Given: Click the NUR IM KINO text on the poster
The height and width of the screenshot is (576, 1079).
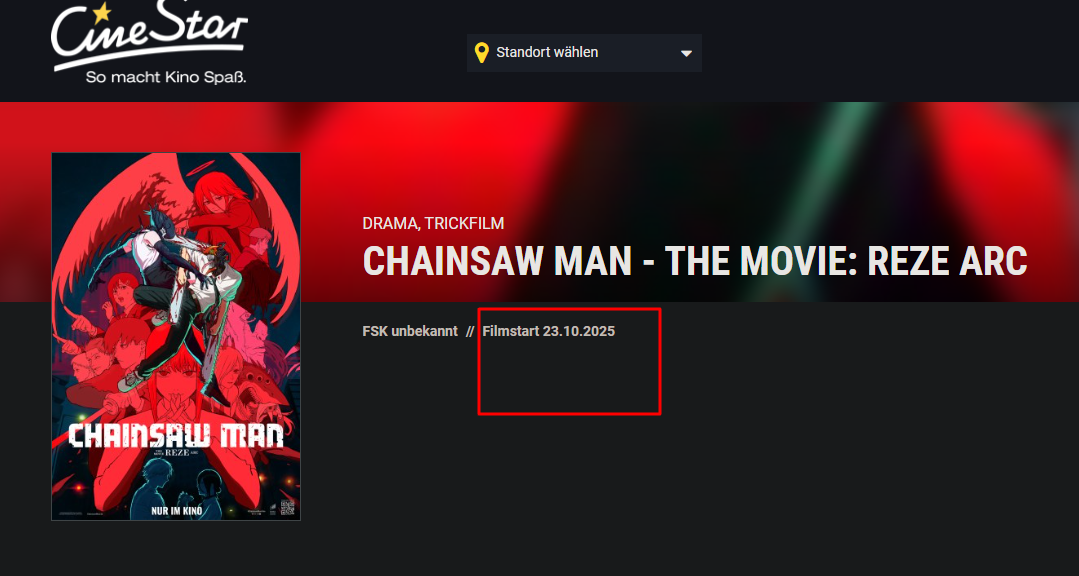Looking at the screenshot, I should (x=176, y=511).
